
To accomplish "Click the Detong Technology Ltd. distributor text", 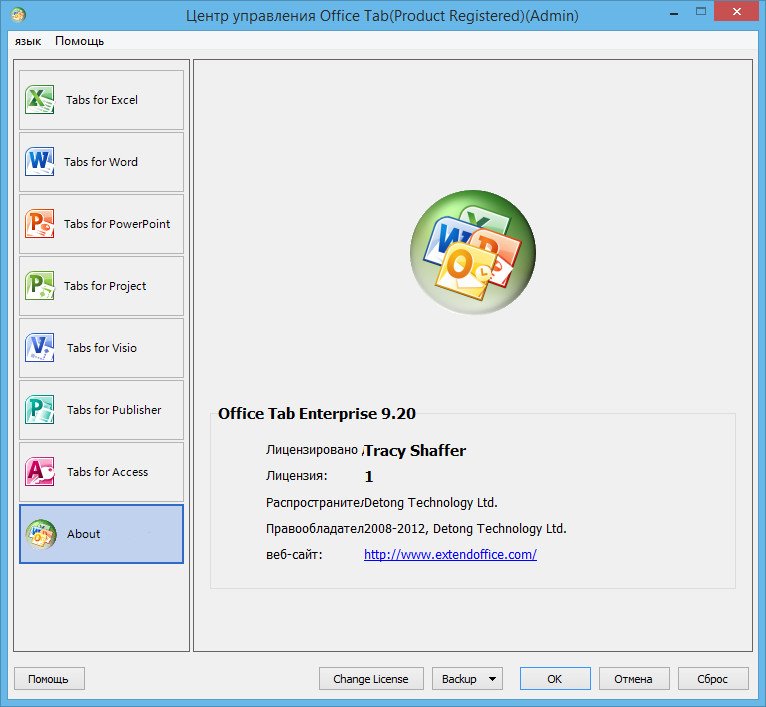I will (430, 503).
